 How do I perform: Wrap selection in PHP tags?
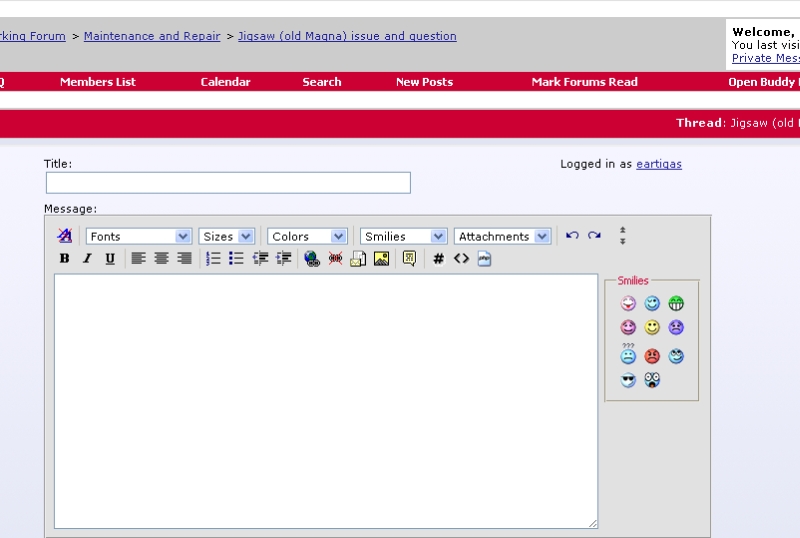(x=484, y=258)
